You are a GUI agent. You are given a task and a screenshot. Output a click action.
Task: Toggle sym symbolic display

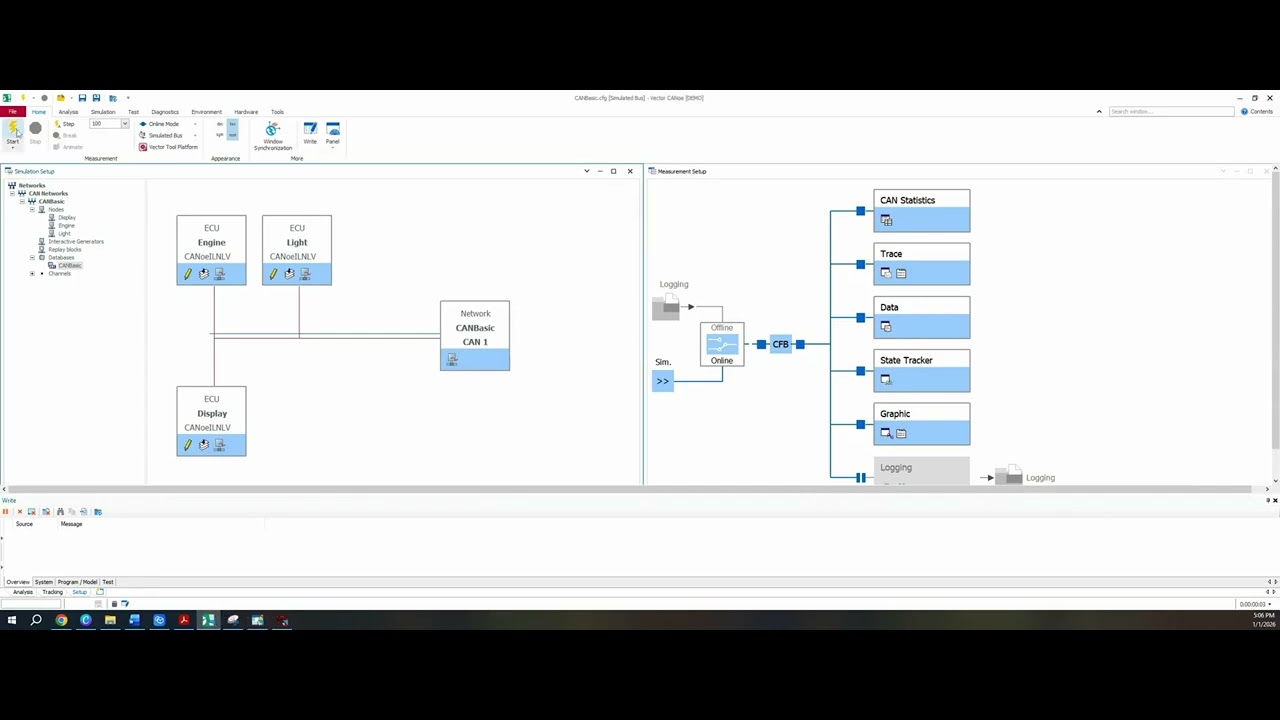(220, 135)
